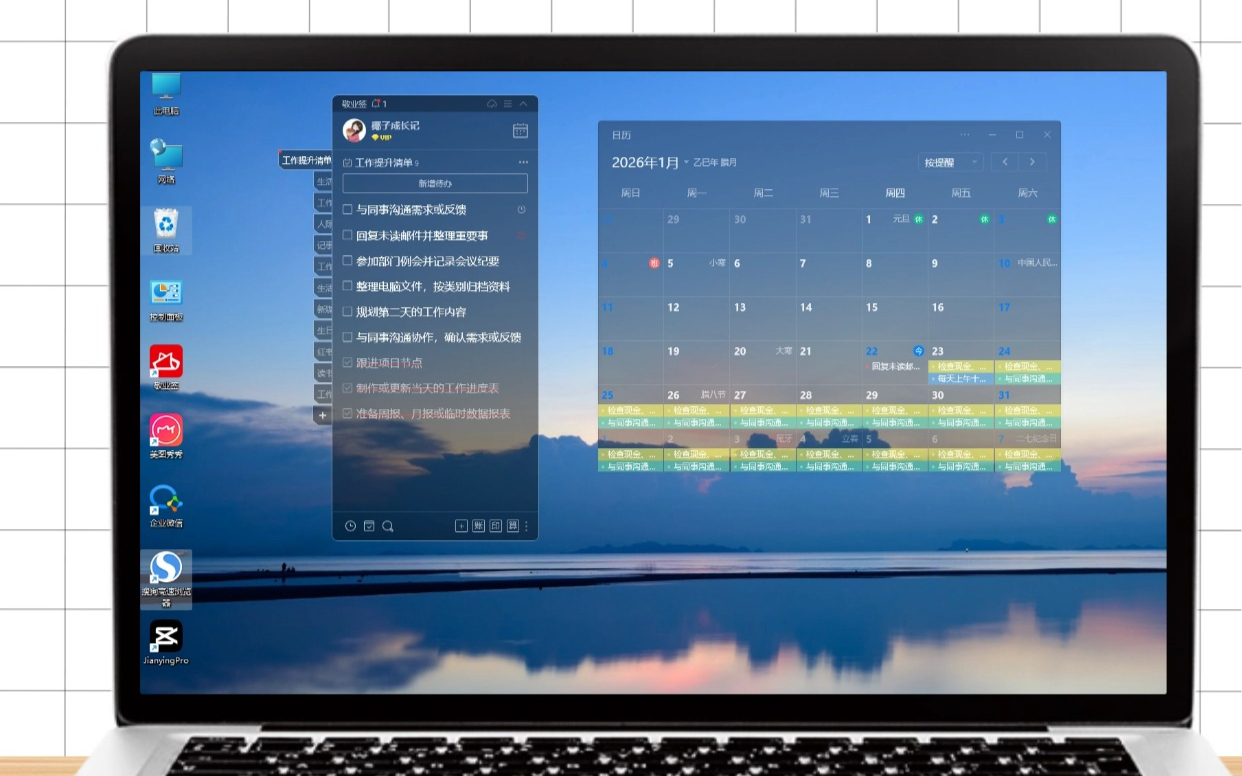Viewport: 1242px width, 776px height.
Task: Click the user name beside the avatar
Action: pos(395,125)
